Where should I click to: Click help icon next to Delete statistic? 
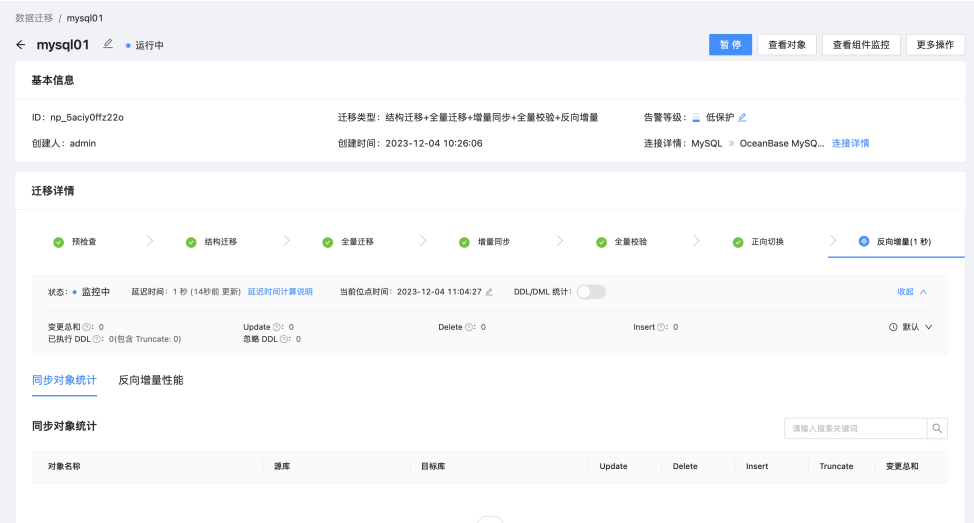click(x=469, y=327)
